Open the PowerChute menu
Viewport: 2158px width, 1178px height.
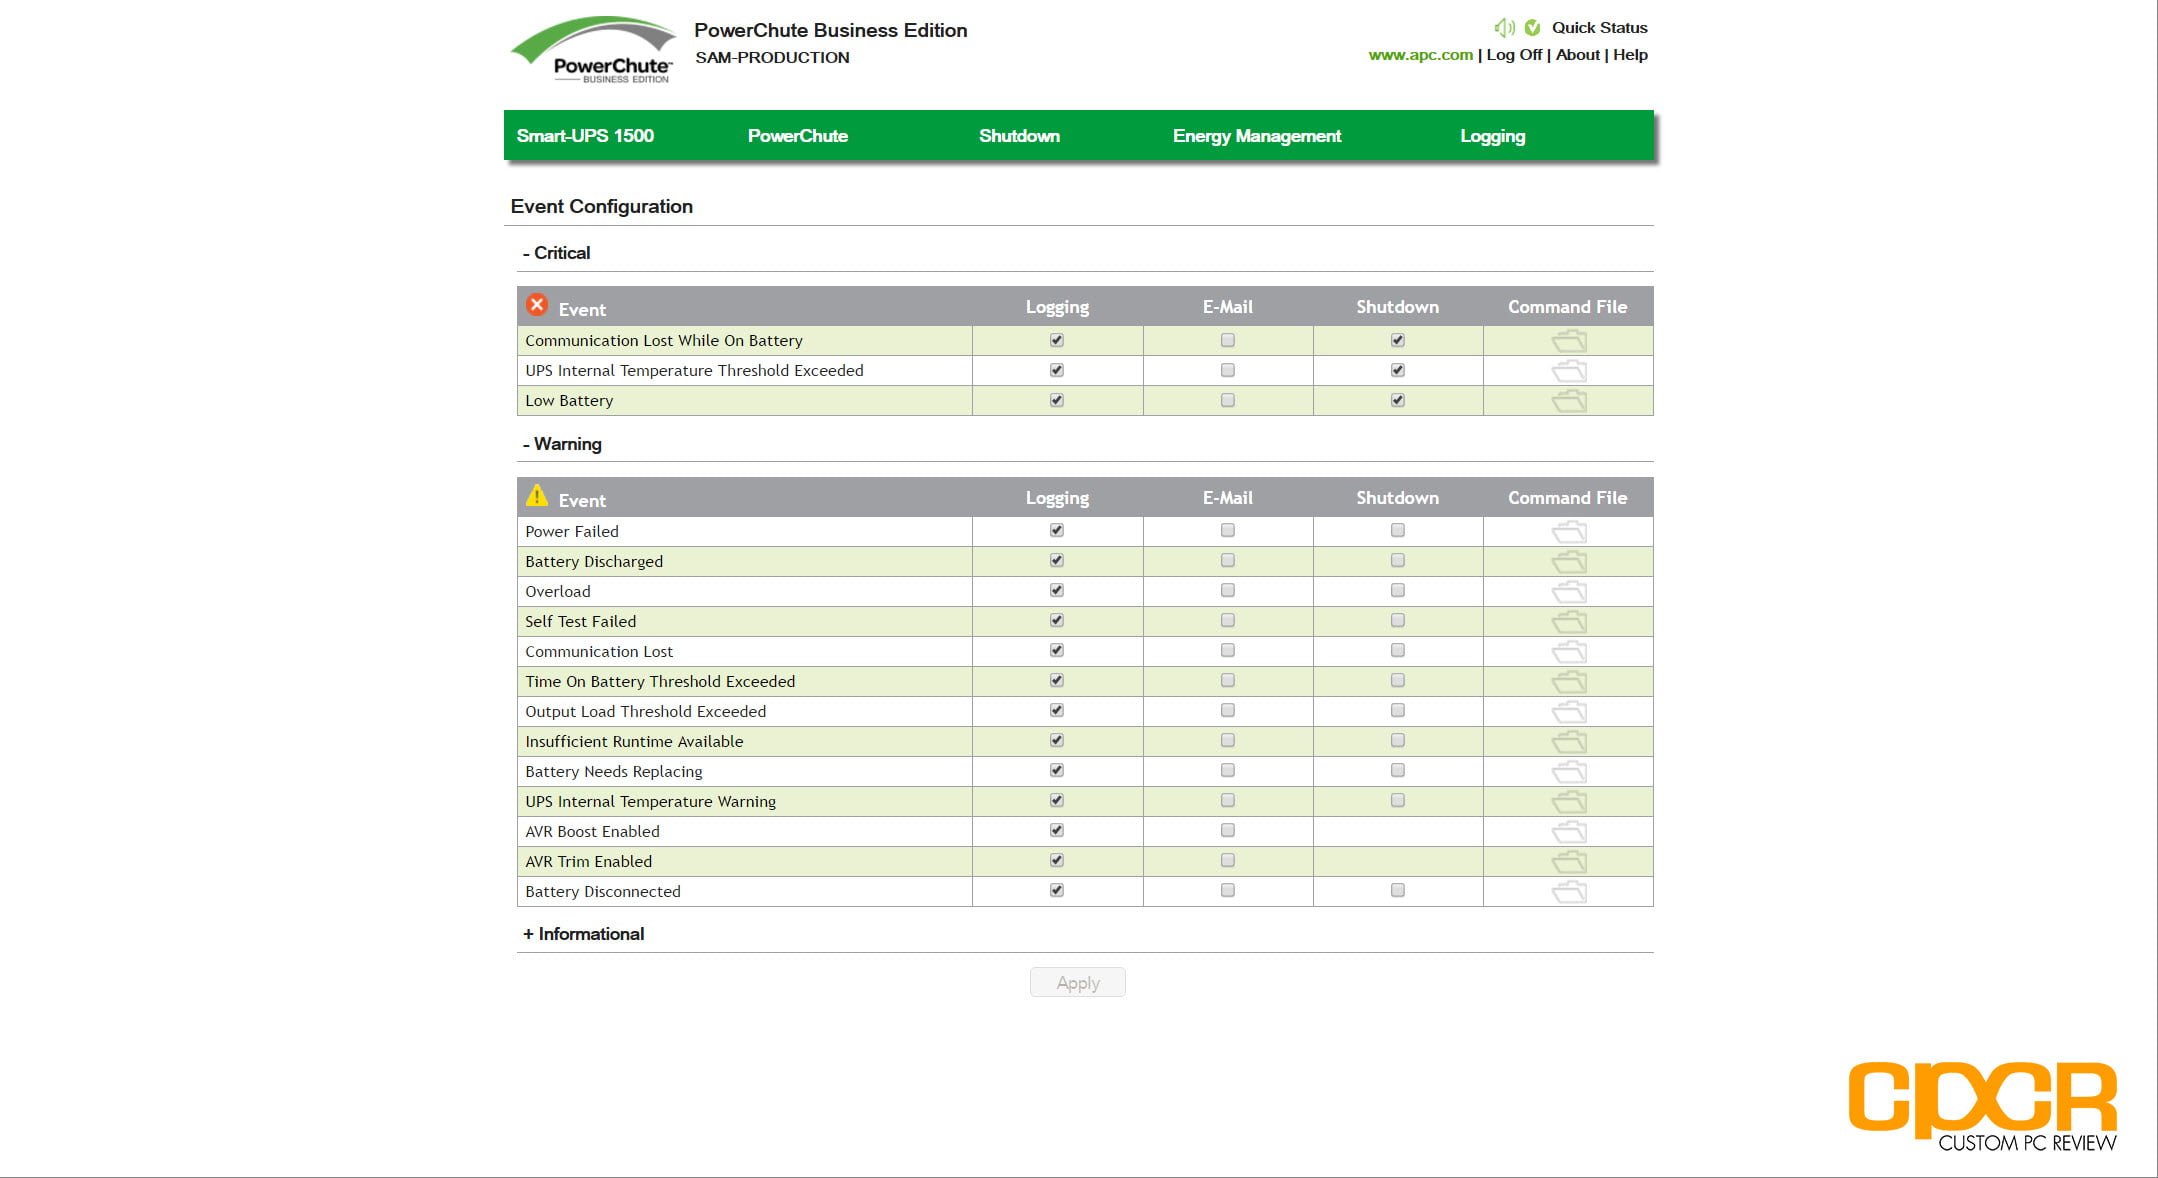(798, 136)
